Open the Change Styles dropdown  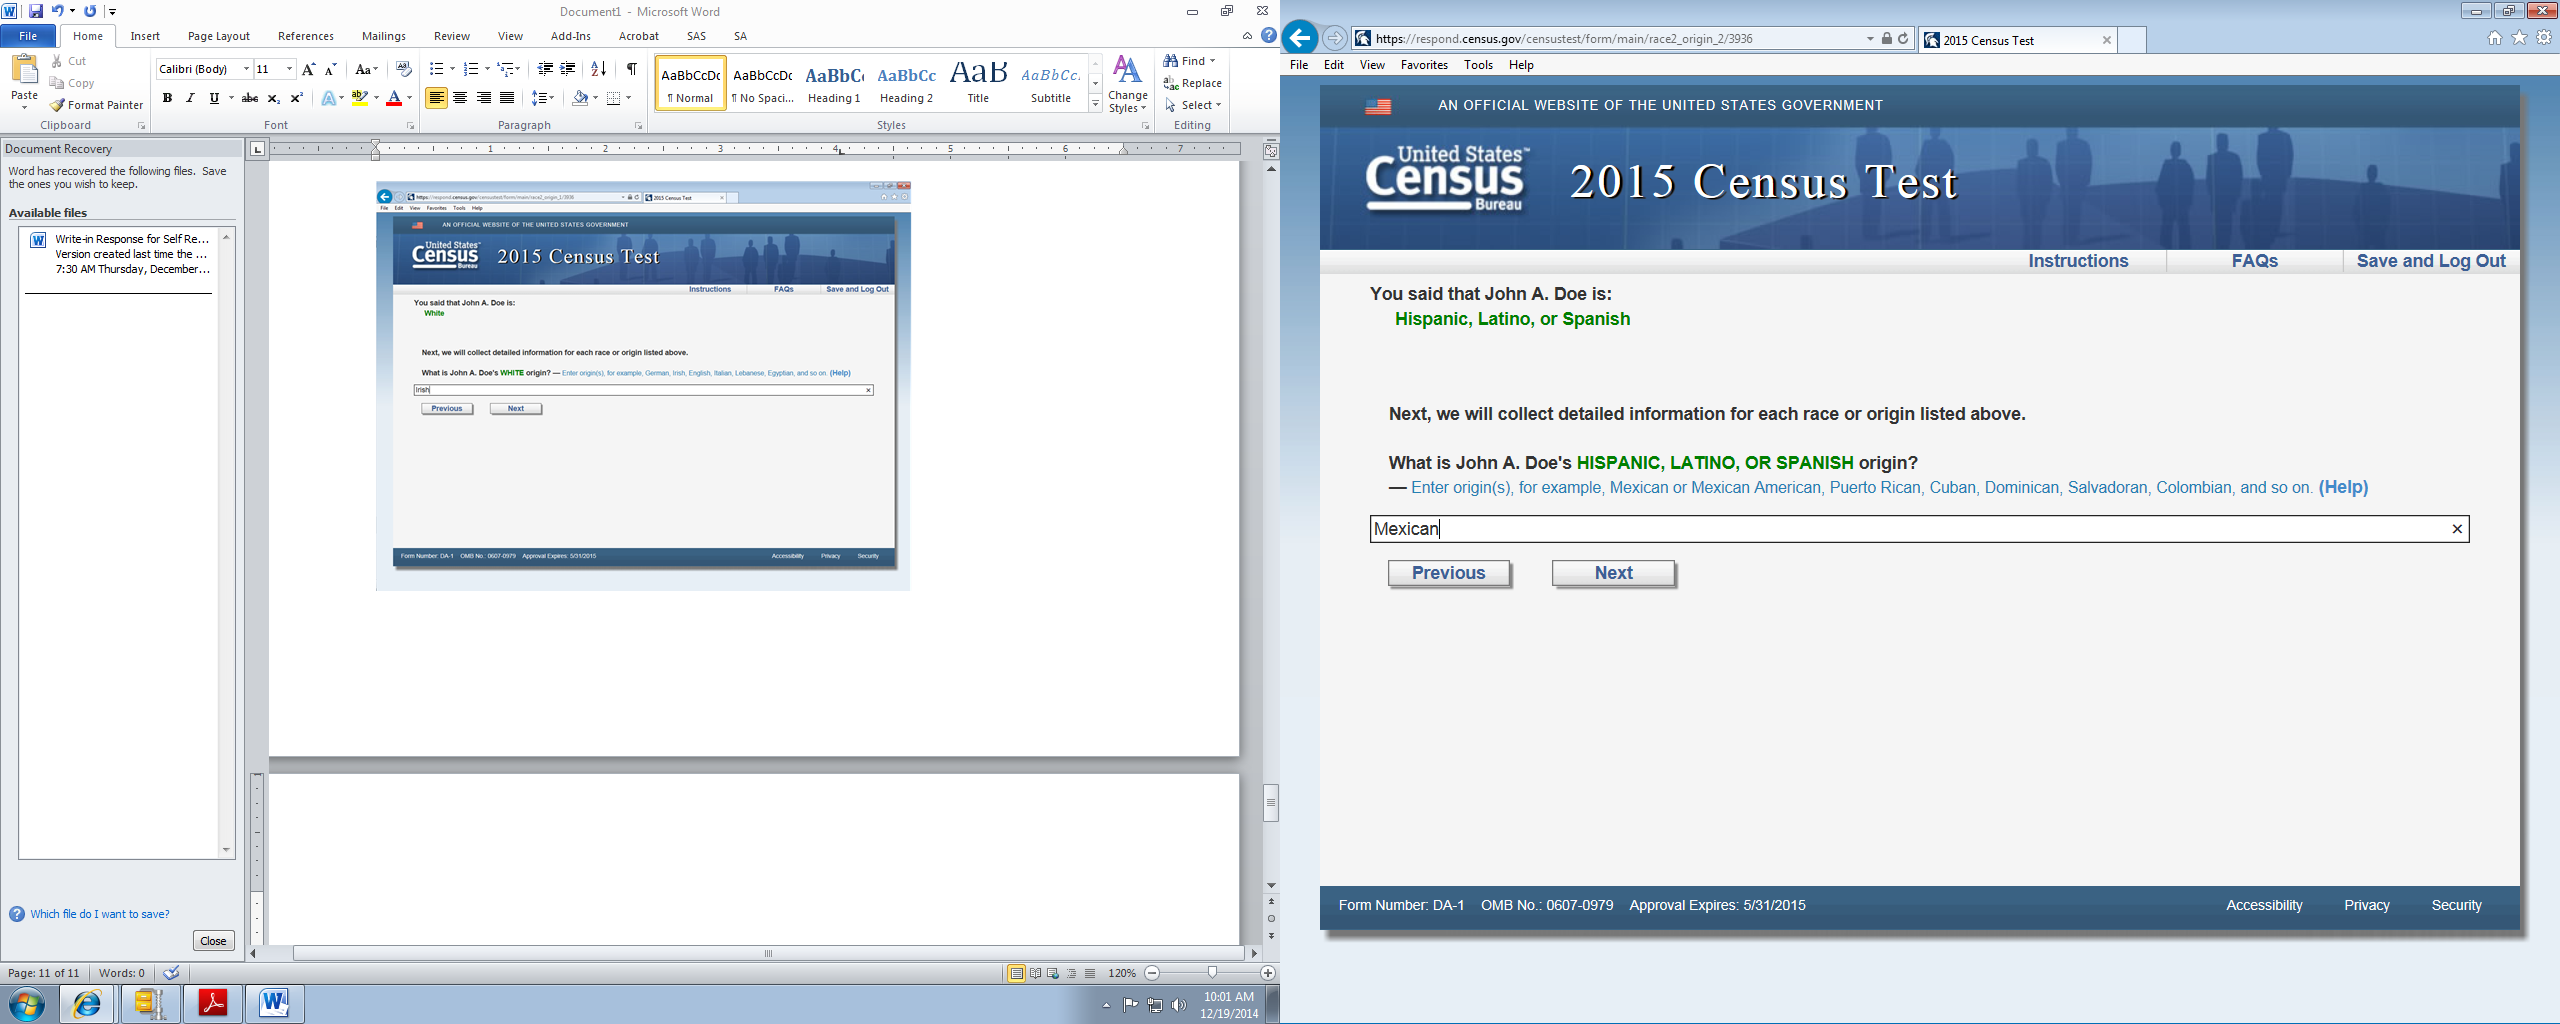[x=1127, y=84]
